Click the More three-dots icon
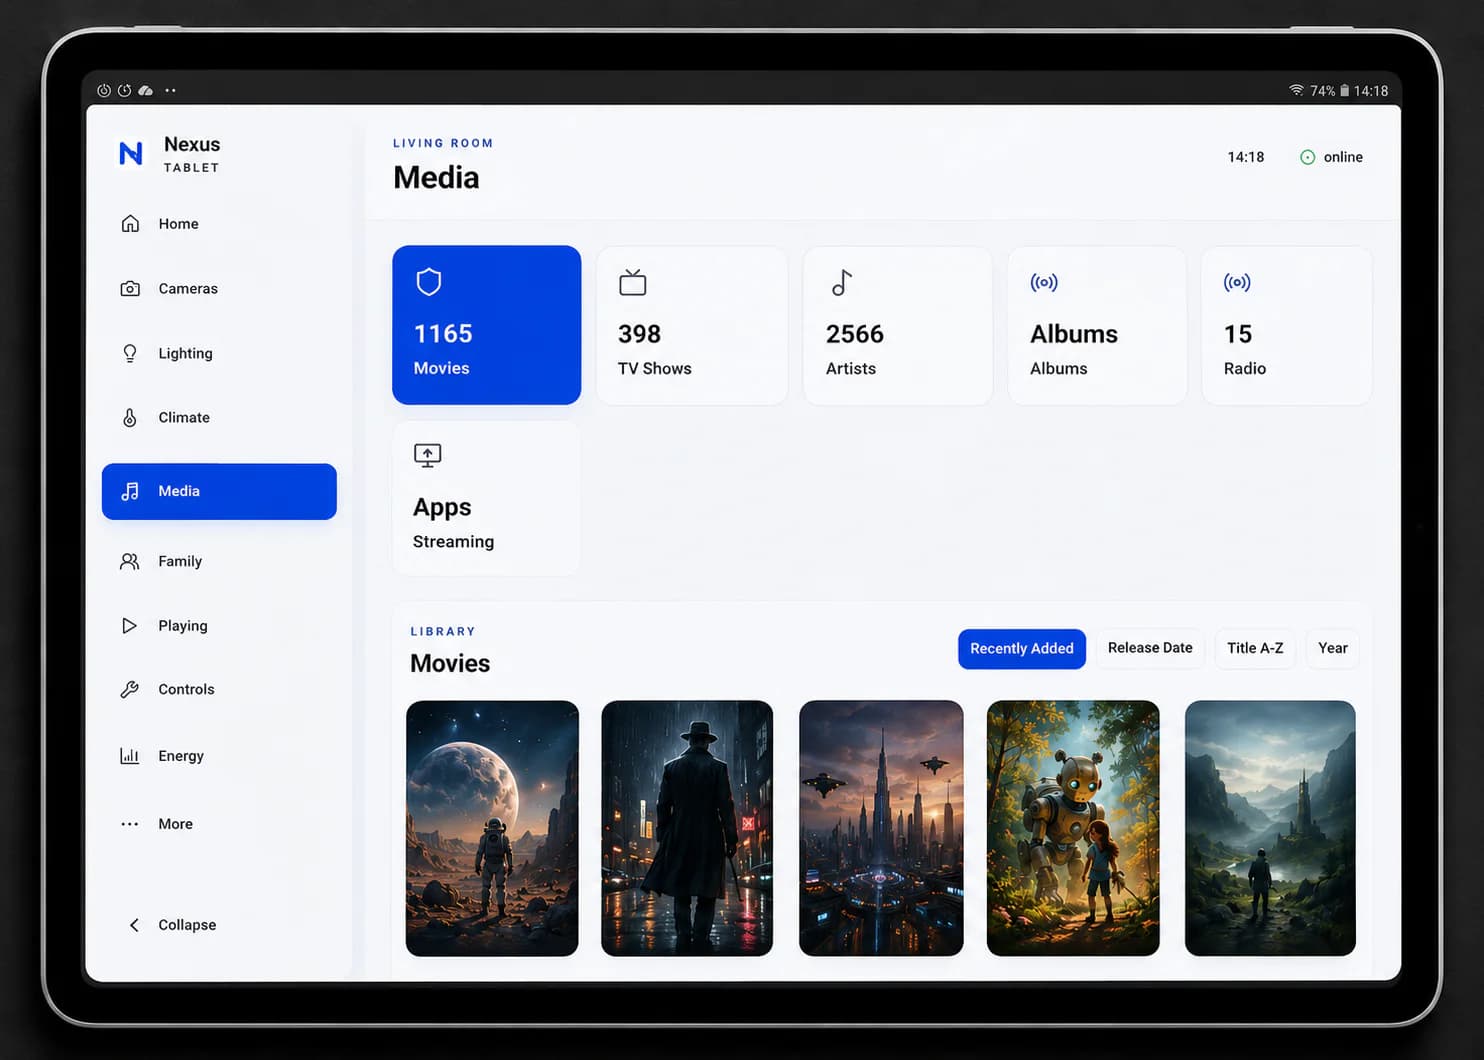This screenshot has width=1484, height=1060. 129,824
